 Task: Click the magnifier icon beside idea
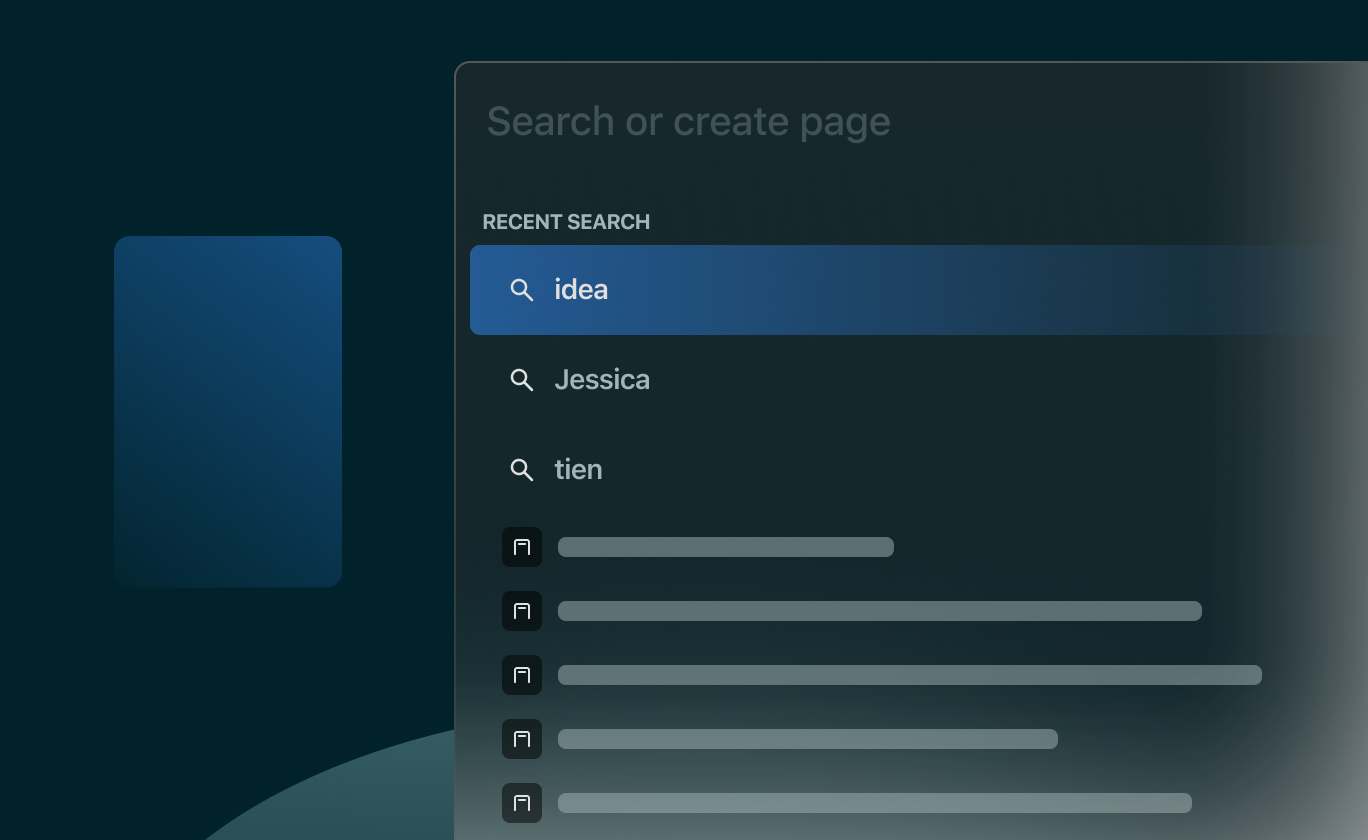[522, 290]
